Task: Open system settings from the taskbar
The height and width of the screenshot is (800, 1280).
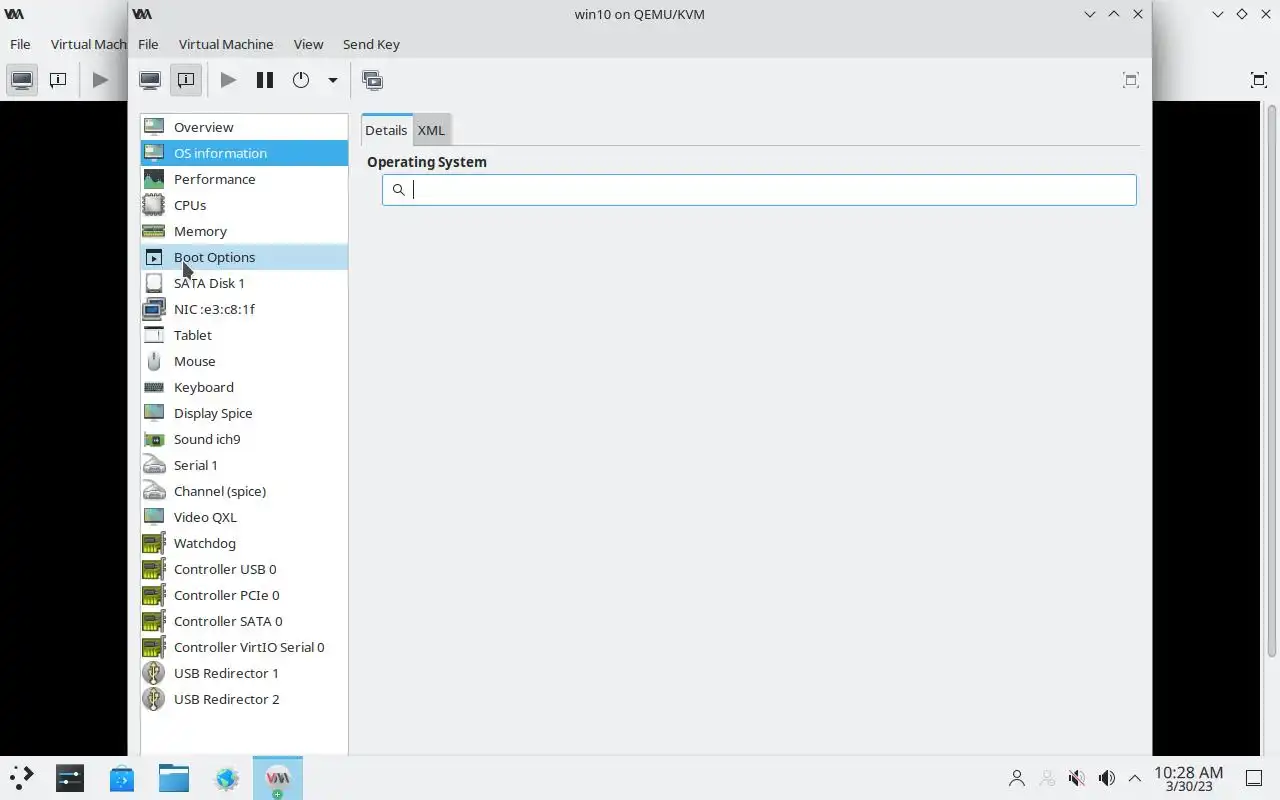Action: tap(70, 778)
